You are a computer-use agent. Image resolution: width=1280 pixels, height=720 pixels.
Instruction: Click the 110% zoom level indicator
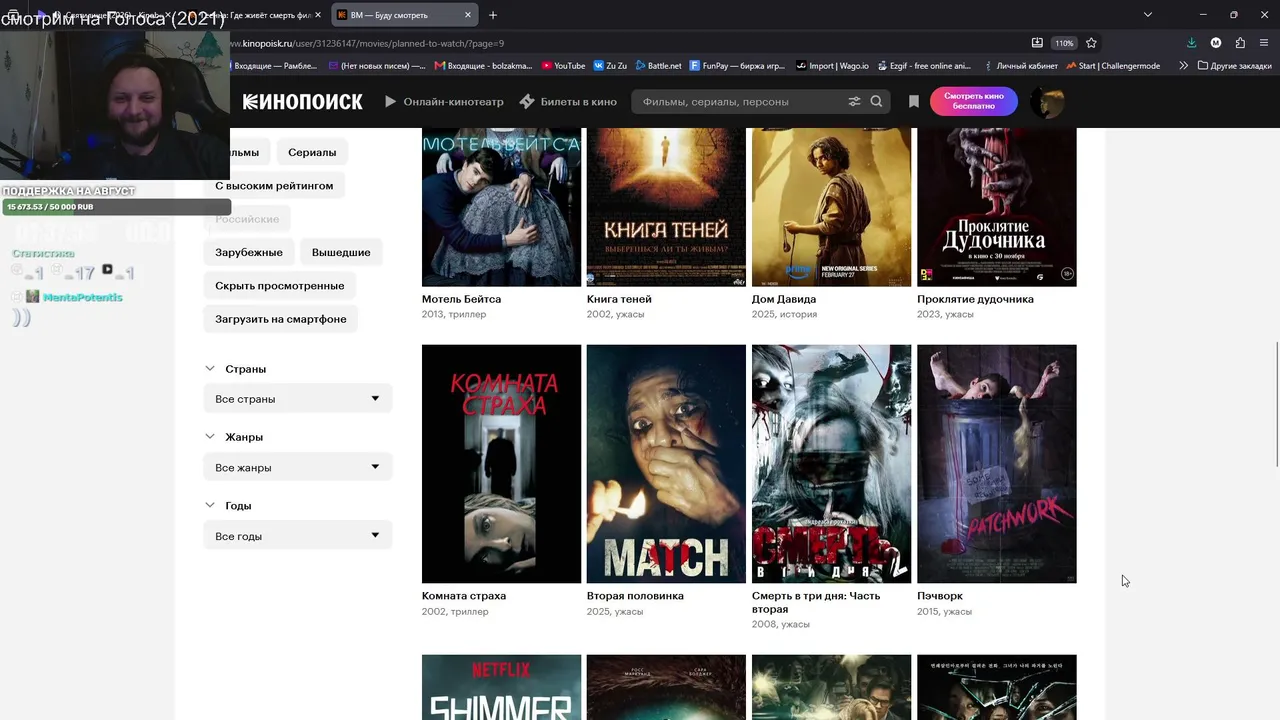(1064, 43)
